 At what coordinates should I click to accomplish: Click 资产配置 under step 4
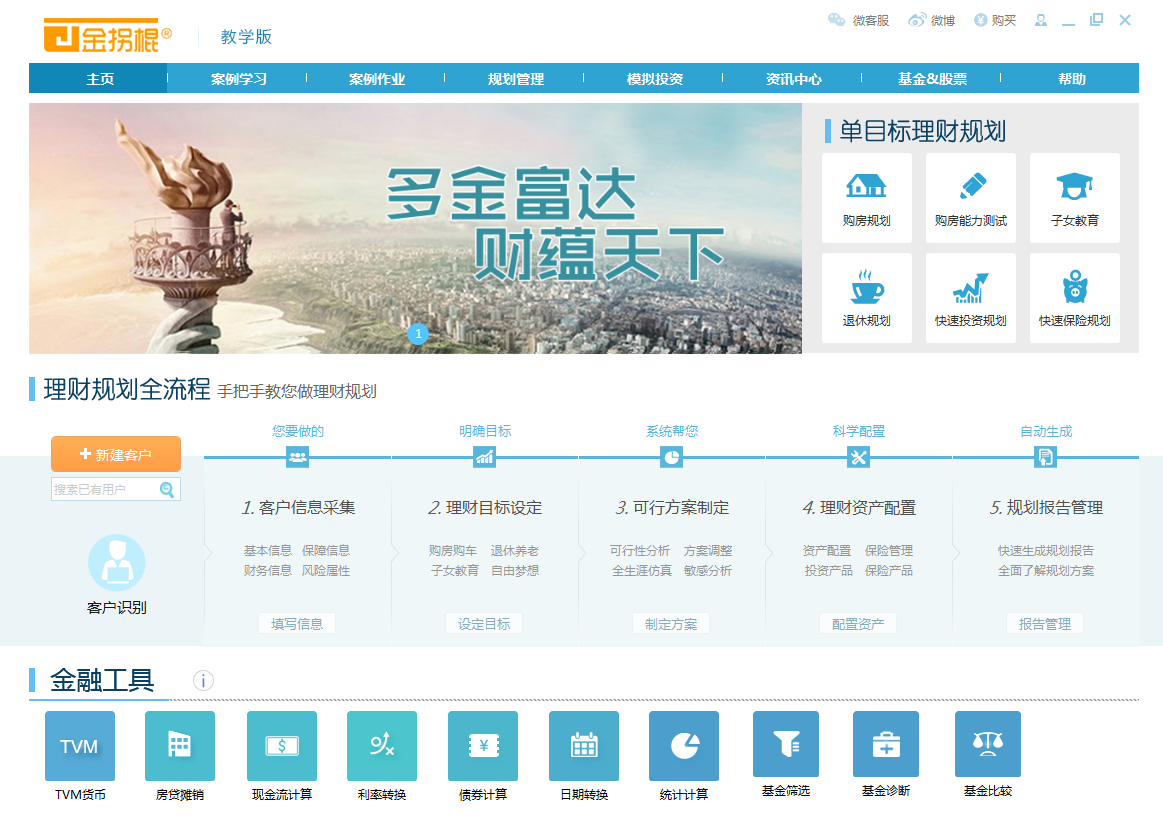coord(827,550)
